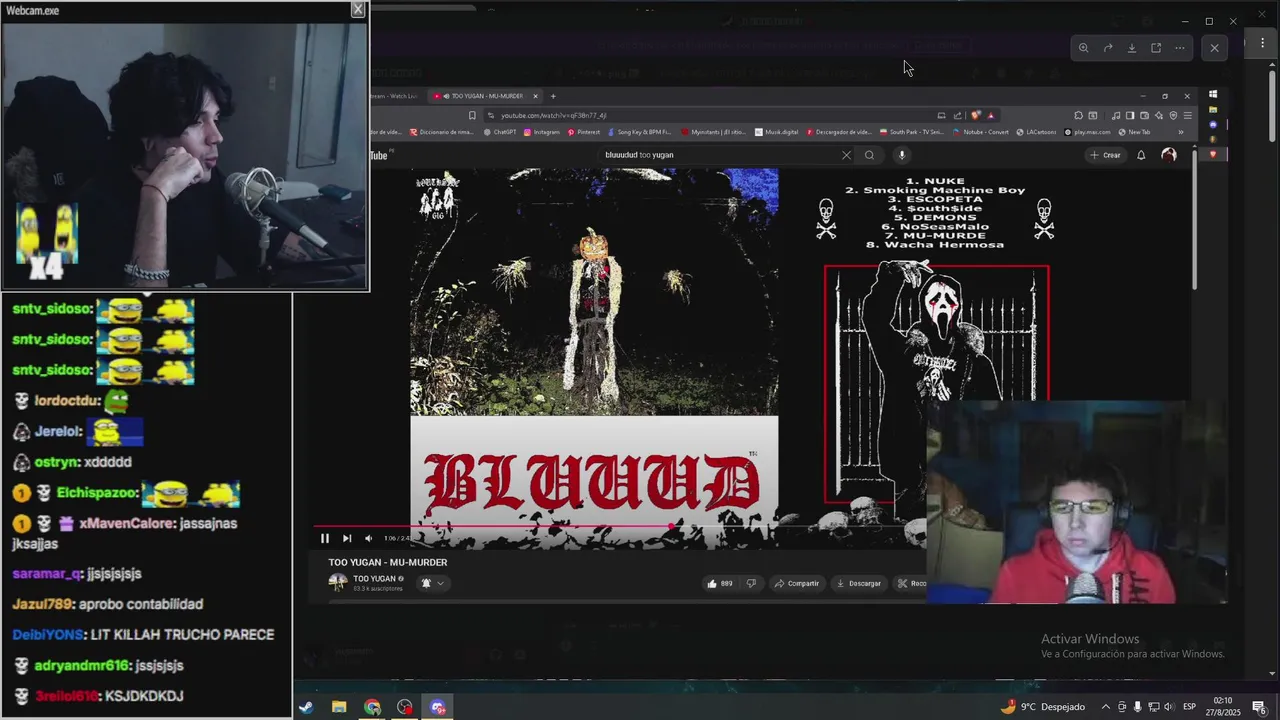Like the TOO YUGAN video
The width and height of the screenshot is (1280, 720).
coord(719,583)
